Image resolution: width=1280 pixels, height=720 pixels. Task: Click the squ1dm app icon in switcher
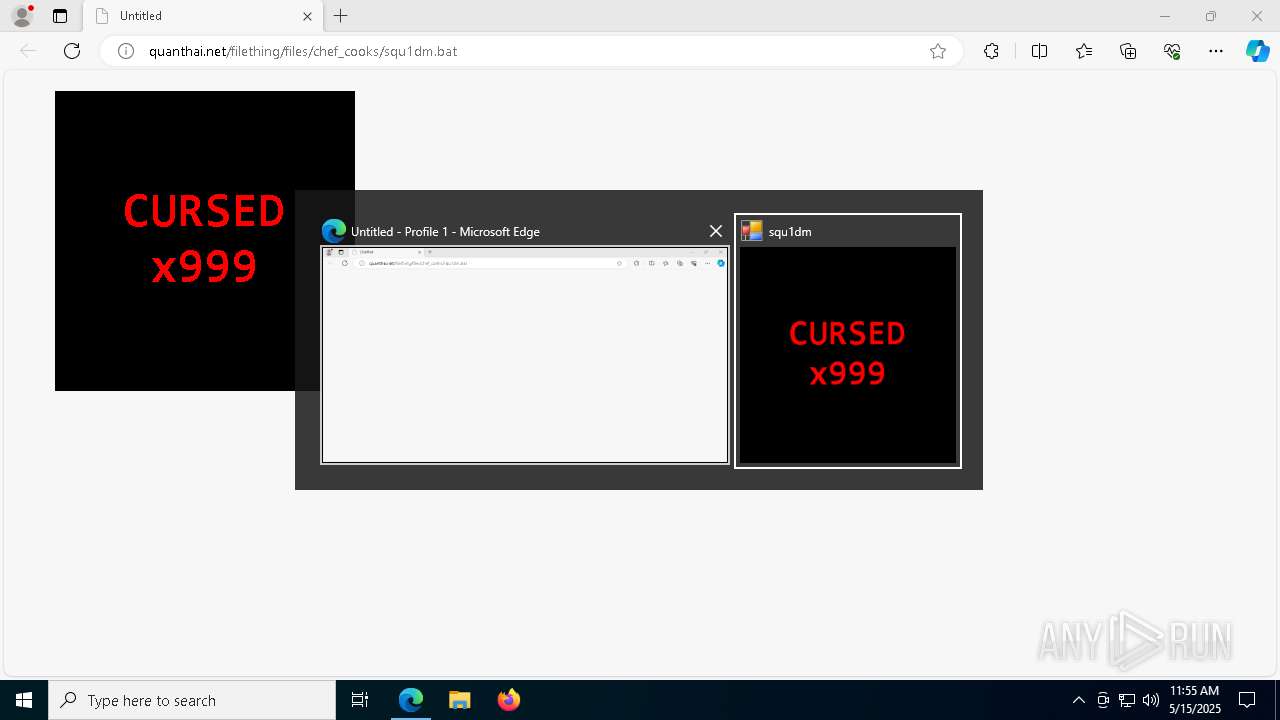point(752,231)
